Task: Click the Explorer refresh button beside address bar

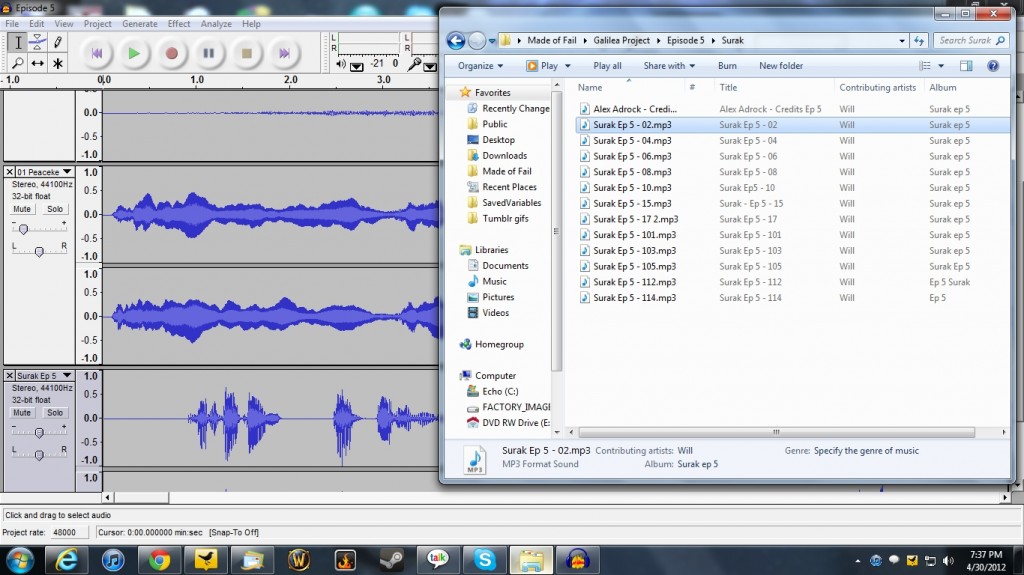Action: click(x=919, y=41)
